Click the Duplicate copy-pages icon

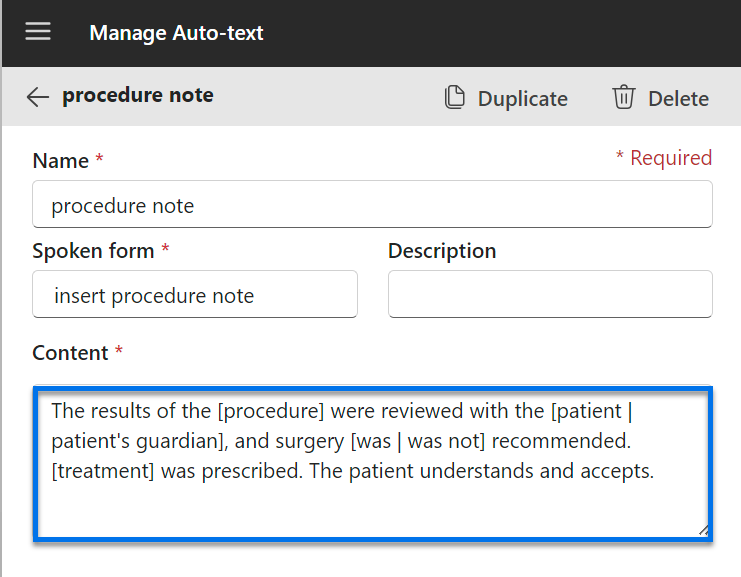coord(455,98)
